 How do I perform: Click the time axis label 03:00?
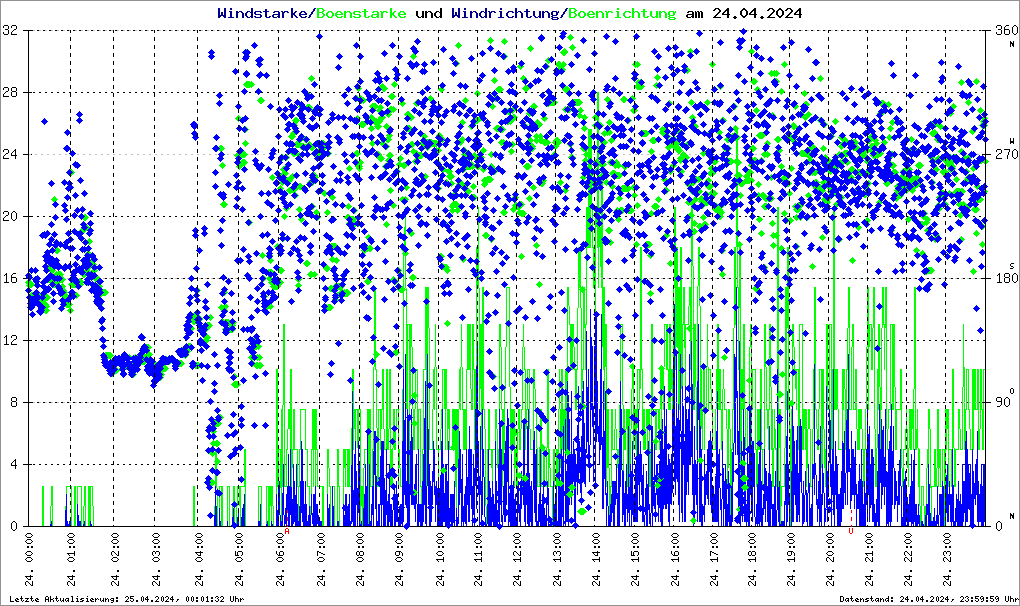155,559
